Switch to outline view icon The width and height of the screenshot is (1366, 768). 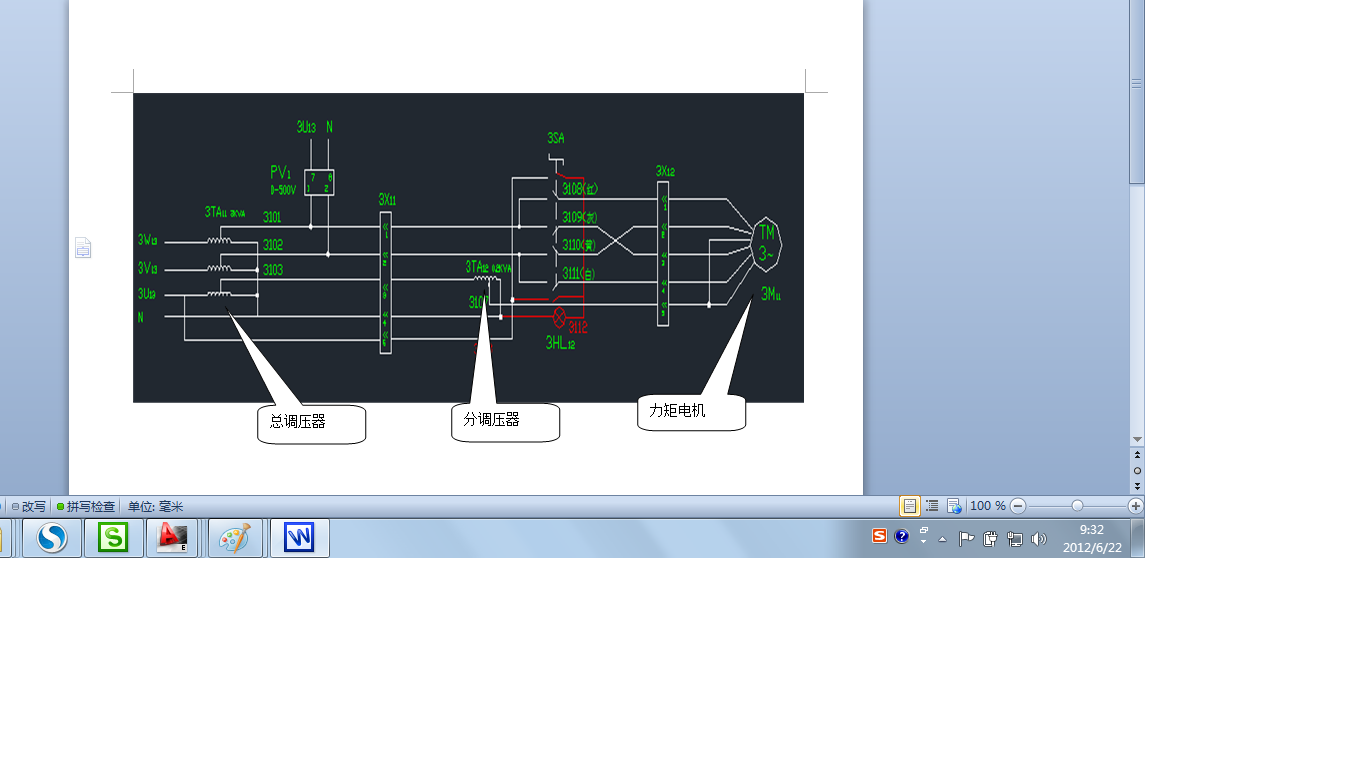click(932, 506)
